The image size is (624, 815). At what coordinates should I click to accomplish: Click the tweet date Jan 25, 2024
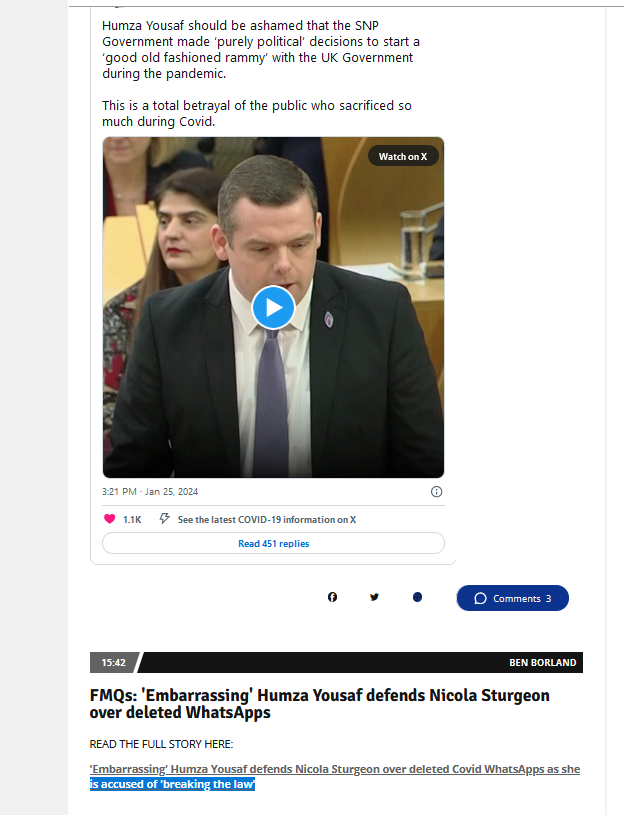click(171, 492)
